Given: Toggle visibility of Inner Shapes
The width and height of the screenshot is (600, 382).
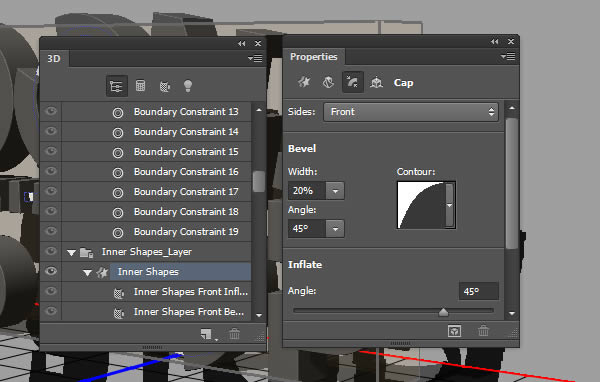Looking at the screenshot, I should (x=51, y=271).
